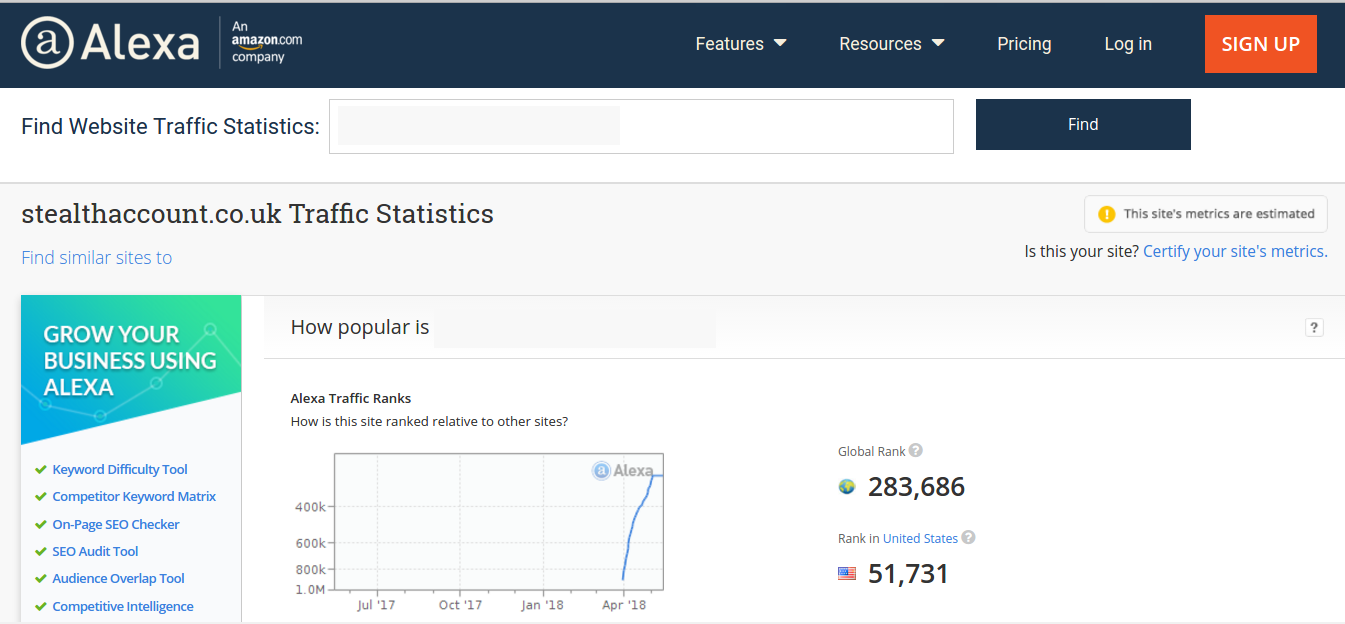The width and height of the screenshot is (1345, 624).
Task: Click the US flag icon beside 51,731
Action: [847, 573]
